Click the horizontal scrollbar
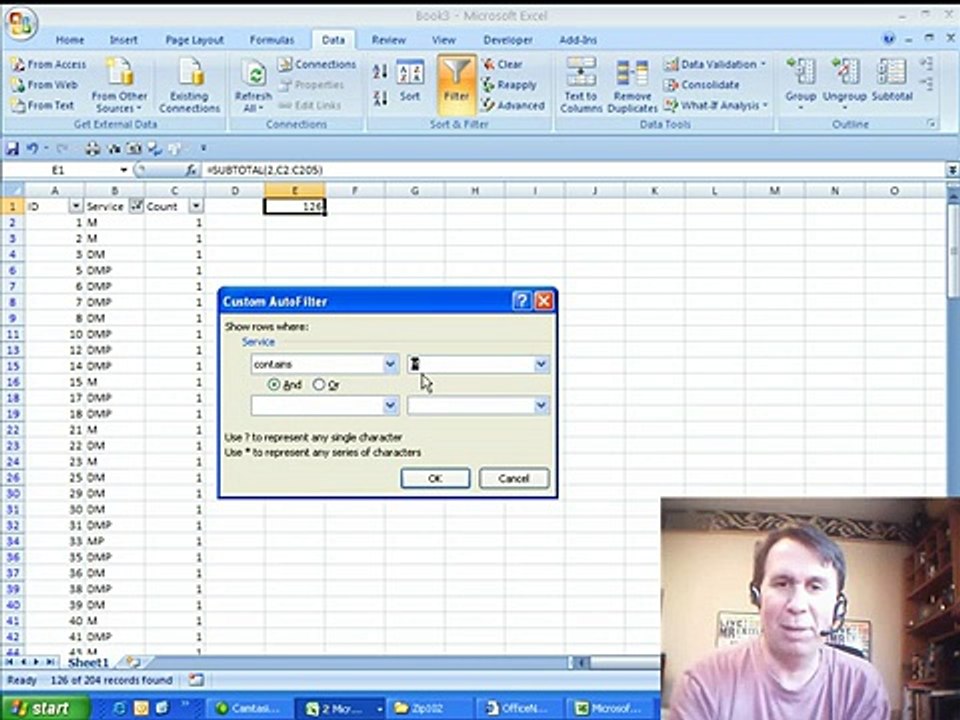The image size is (960, 720). tap(624, 662)
